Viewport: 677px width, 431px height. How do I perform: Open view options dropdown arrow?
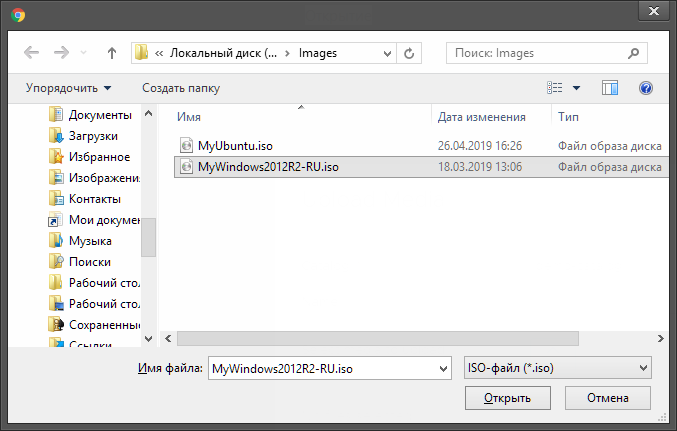coord(576,88)
